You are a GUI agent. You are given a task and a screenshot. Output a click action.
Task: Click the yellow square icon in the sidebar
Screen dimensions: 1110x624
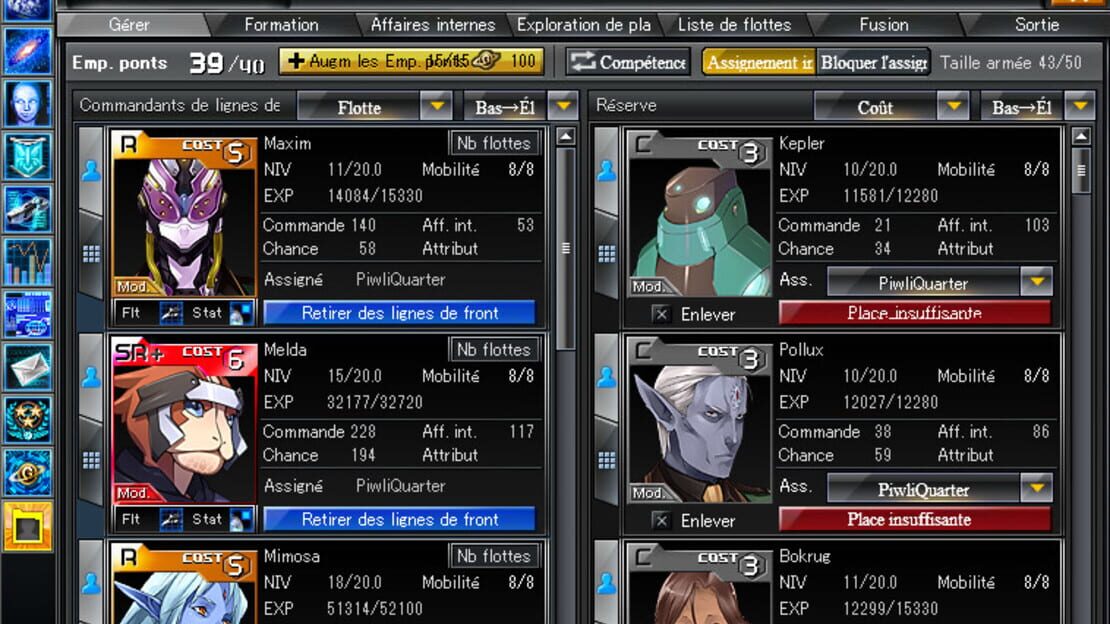click(28, 526)
